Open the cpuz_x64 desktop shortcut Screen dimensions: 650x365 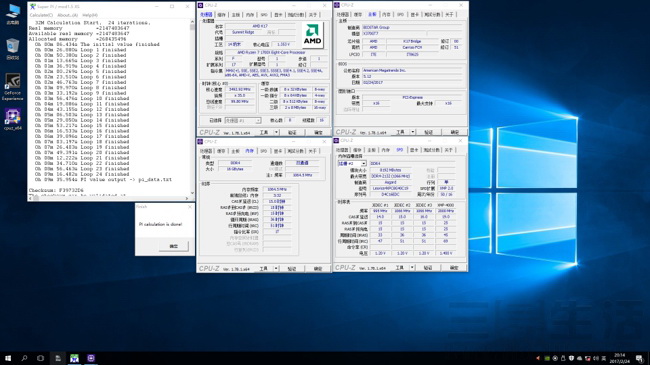pos(13,119)
